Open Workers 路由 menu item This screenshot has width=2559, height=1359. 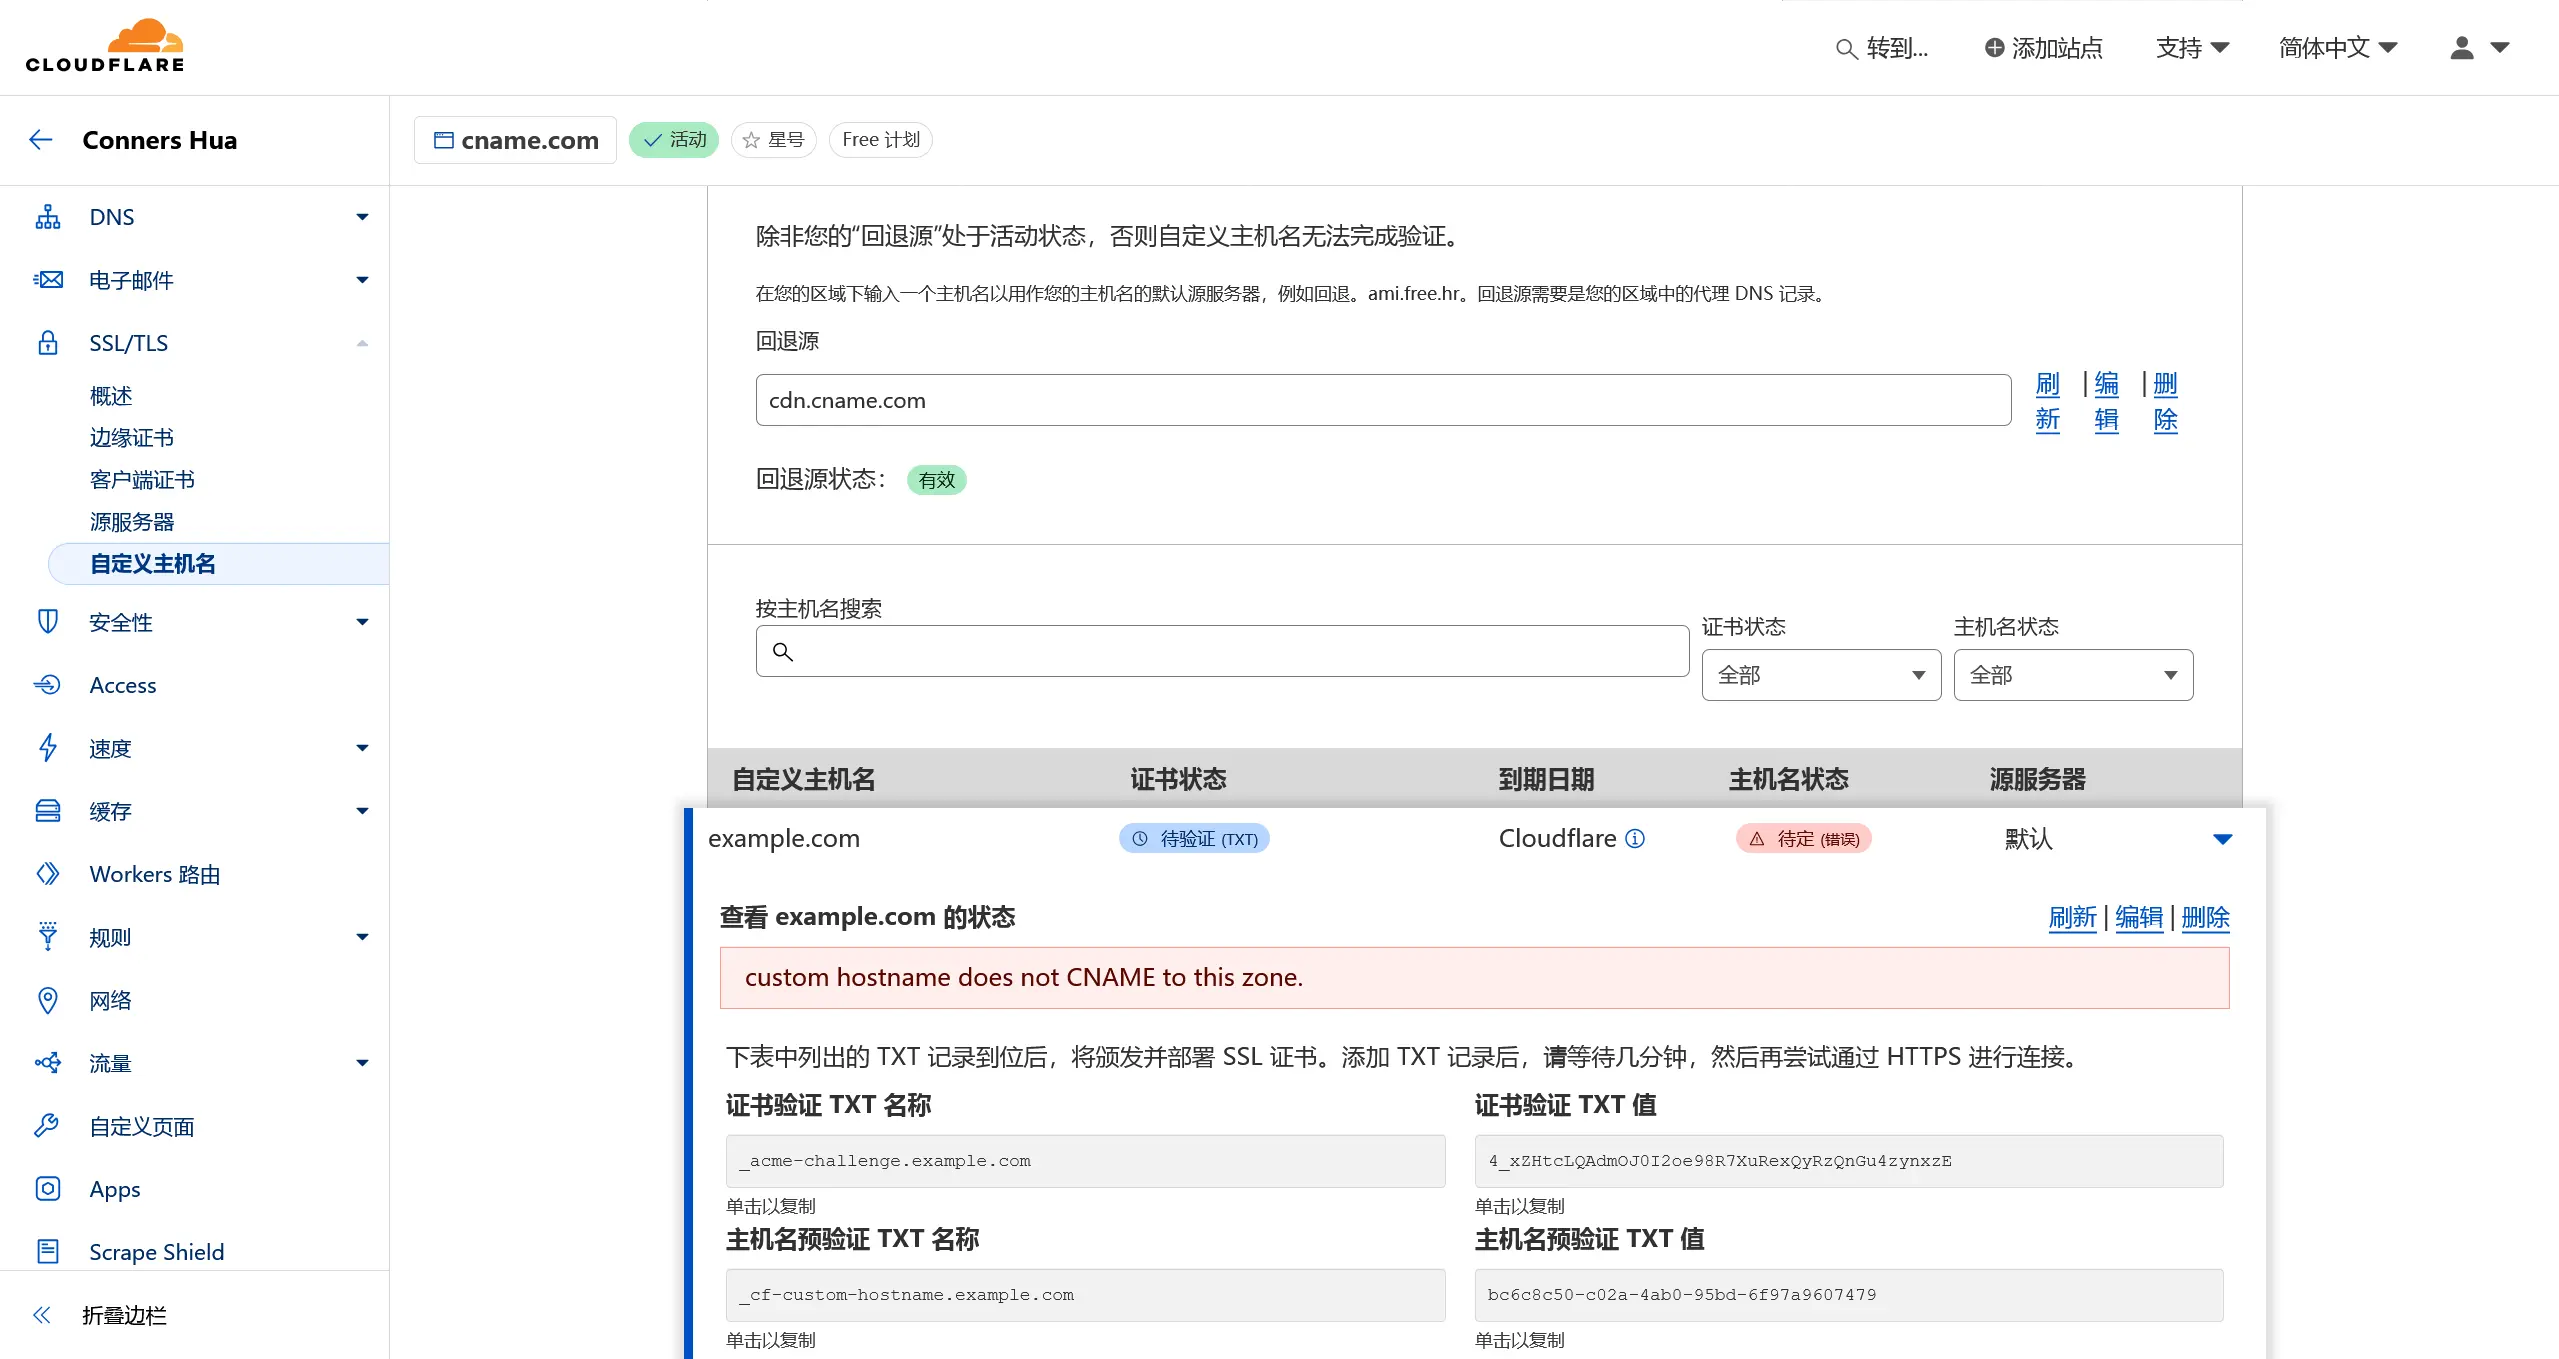(155, 874)
